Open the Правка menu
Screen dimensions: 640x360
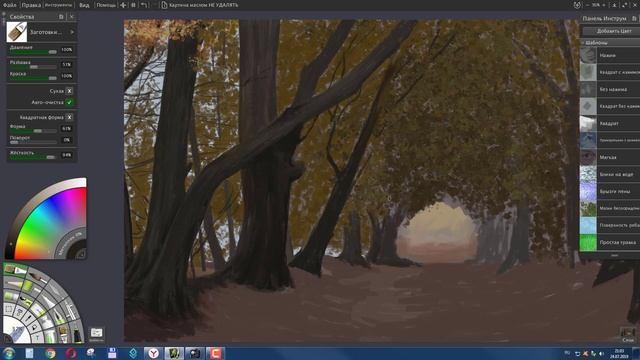31,5
